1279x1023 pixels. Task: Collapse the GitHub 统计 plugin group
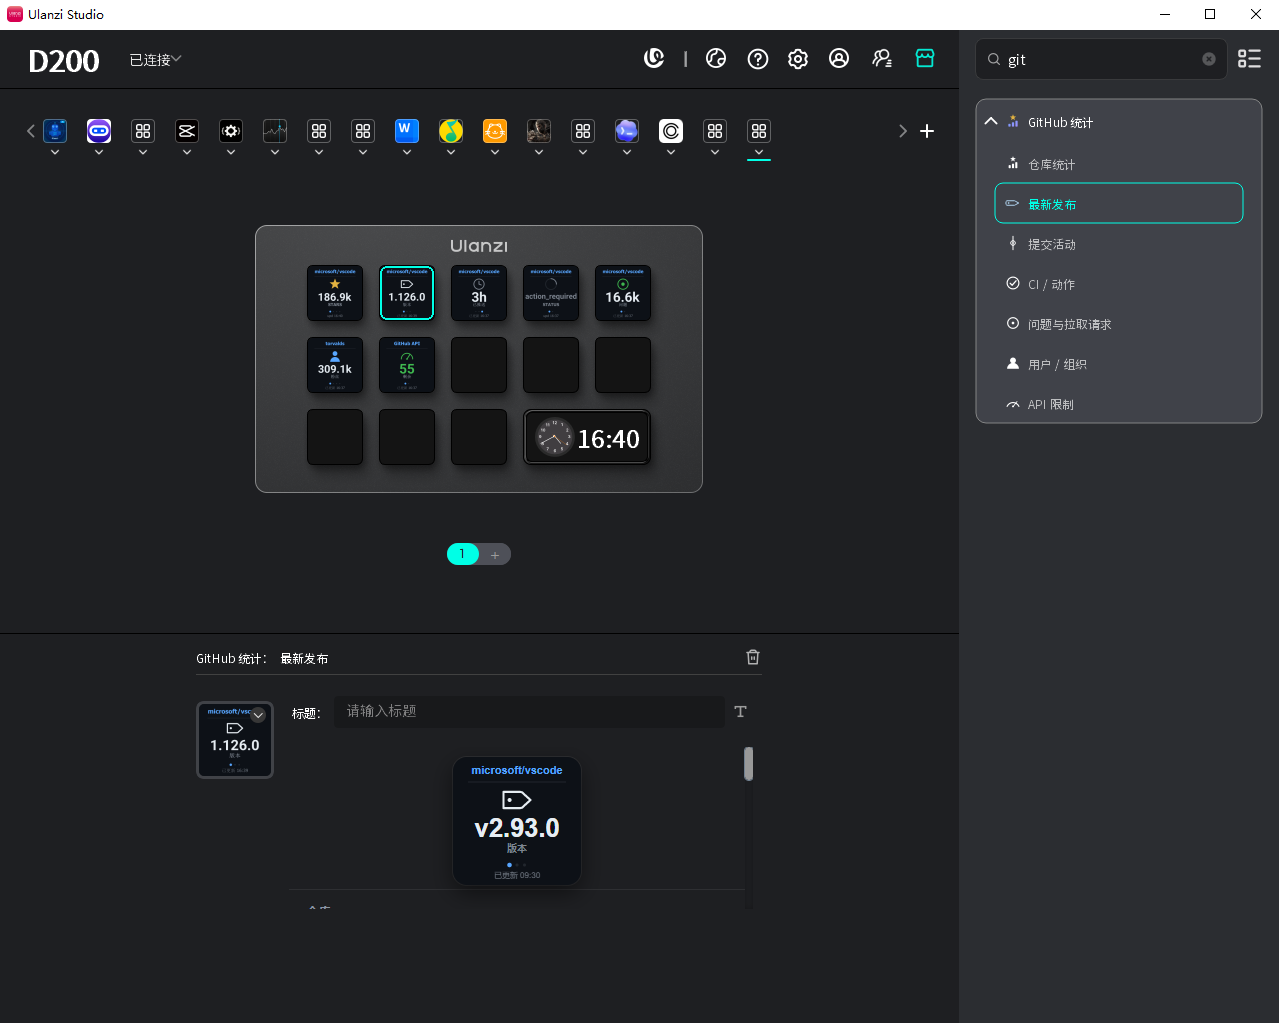click(x=991, y=121)
